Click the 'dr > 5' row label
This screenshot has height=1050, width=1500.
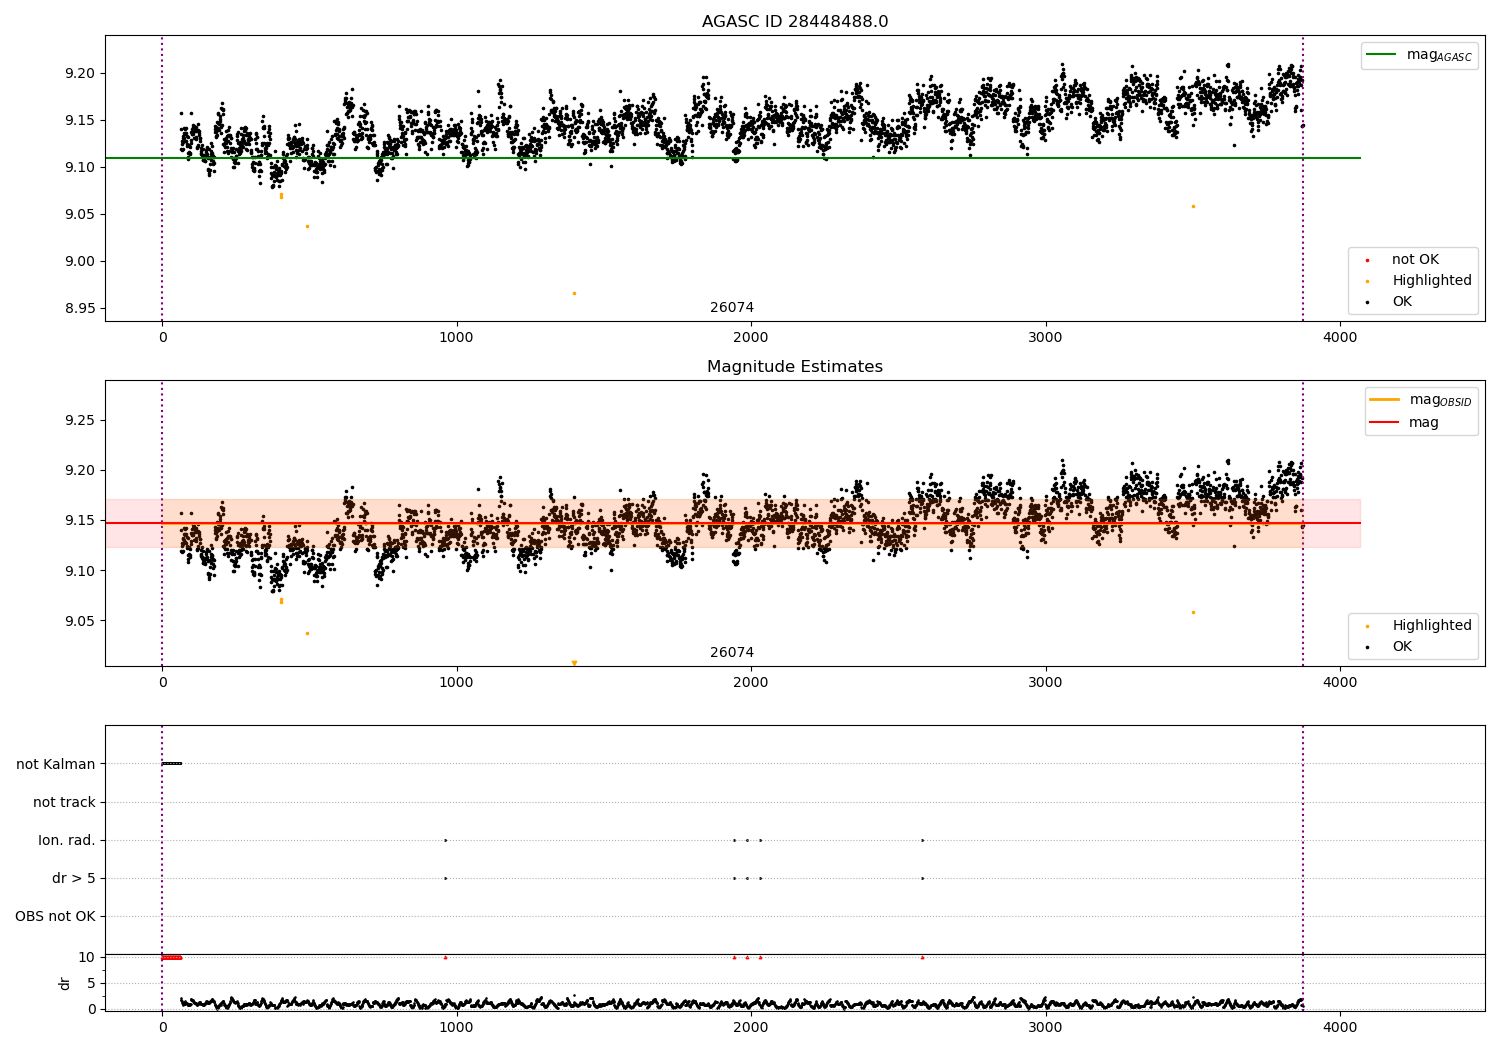click(x=74, y=878)
